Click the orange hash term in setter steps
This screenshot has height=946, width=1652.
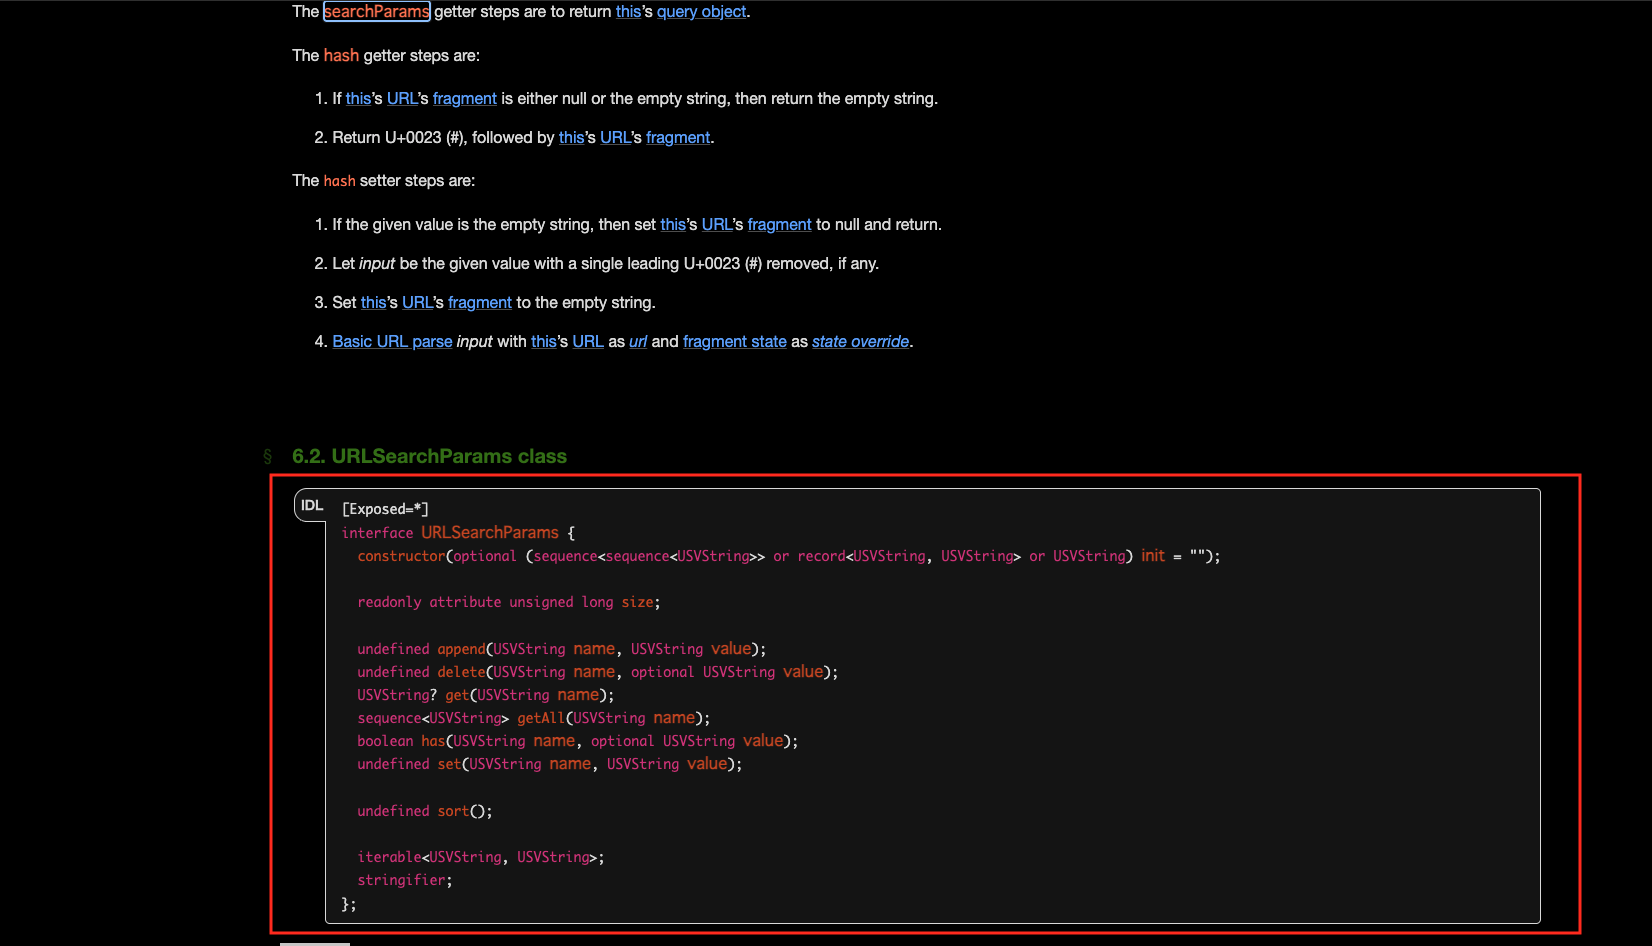[339, 180]
